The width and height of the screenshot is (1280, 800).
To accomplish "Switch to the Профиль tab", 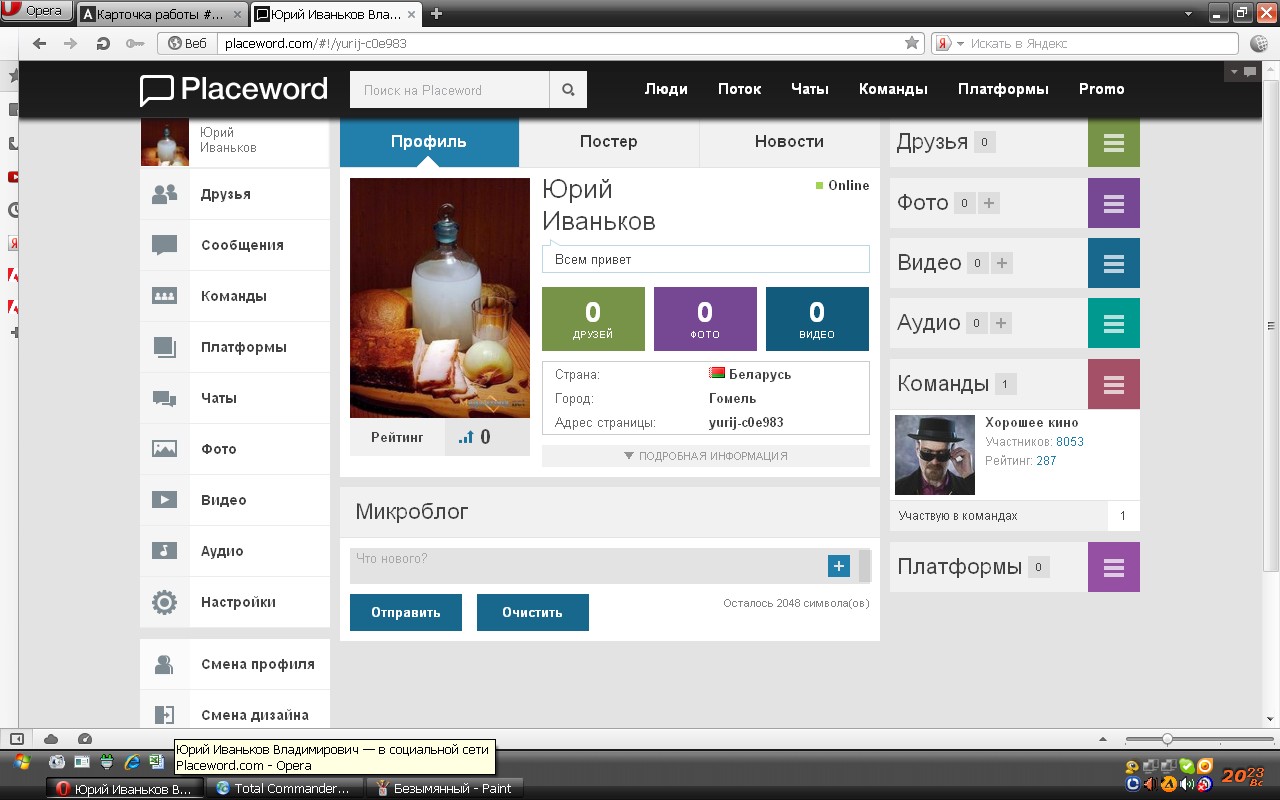I will (429, 142).
